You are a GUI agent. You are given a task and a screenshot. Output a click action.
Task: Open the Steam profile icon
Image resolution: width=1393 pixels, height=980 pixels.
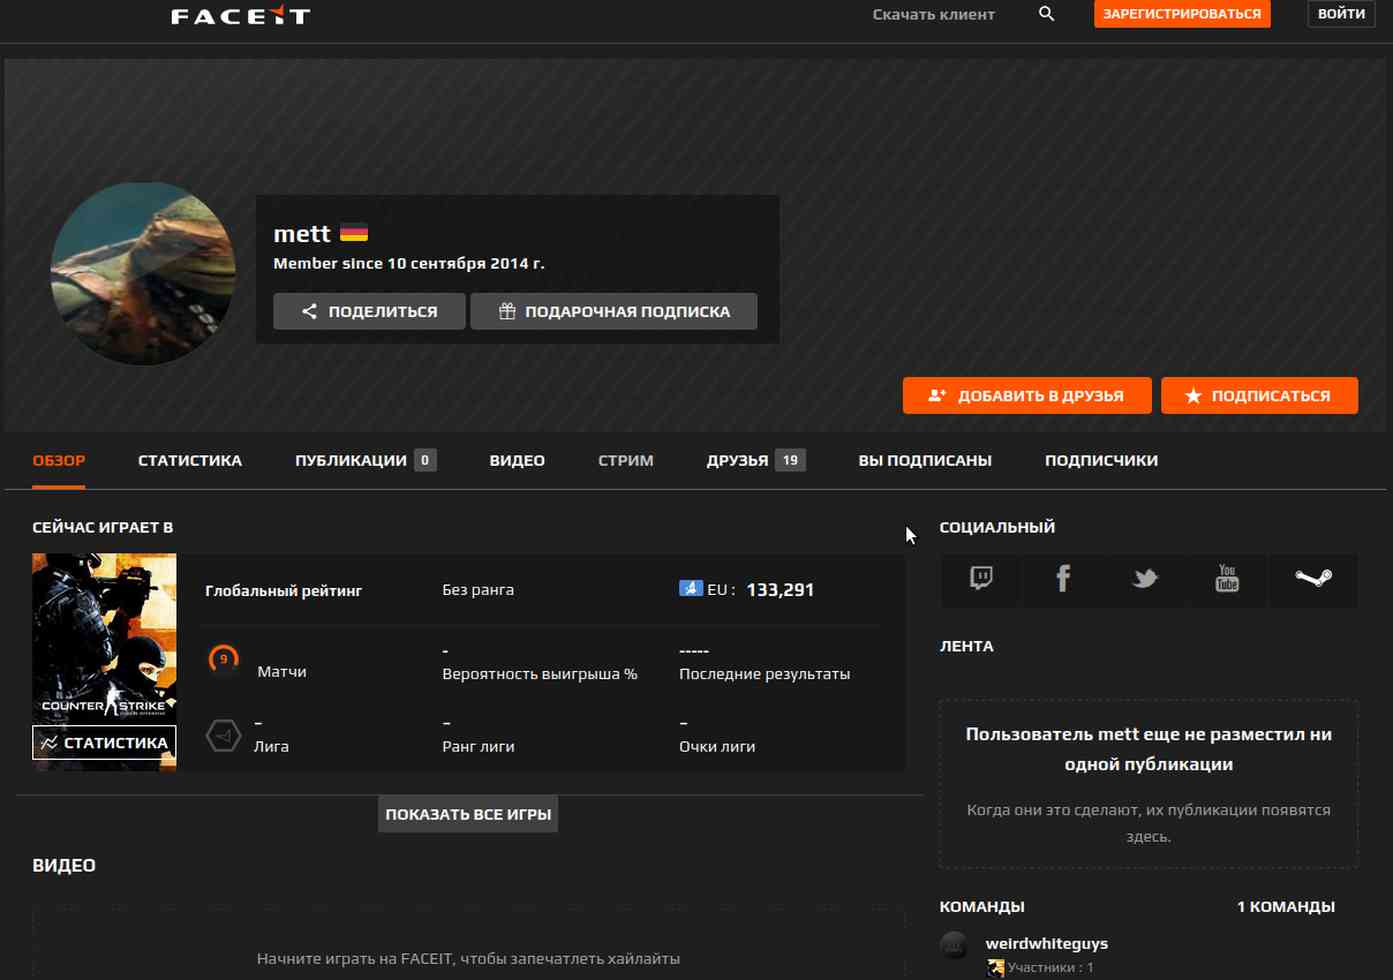1312,578
